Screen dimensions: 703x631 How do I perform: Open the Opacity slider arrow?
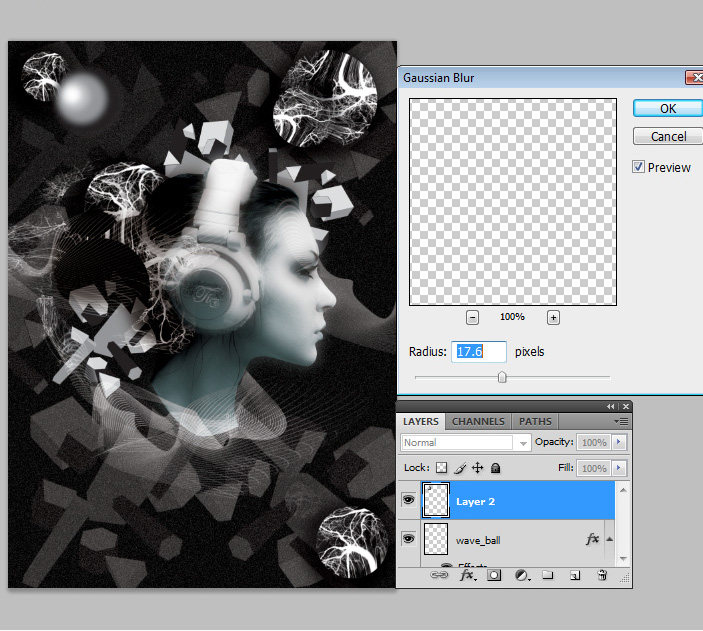pyautogui.click(x=620, y=442)
